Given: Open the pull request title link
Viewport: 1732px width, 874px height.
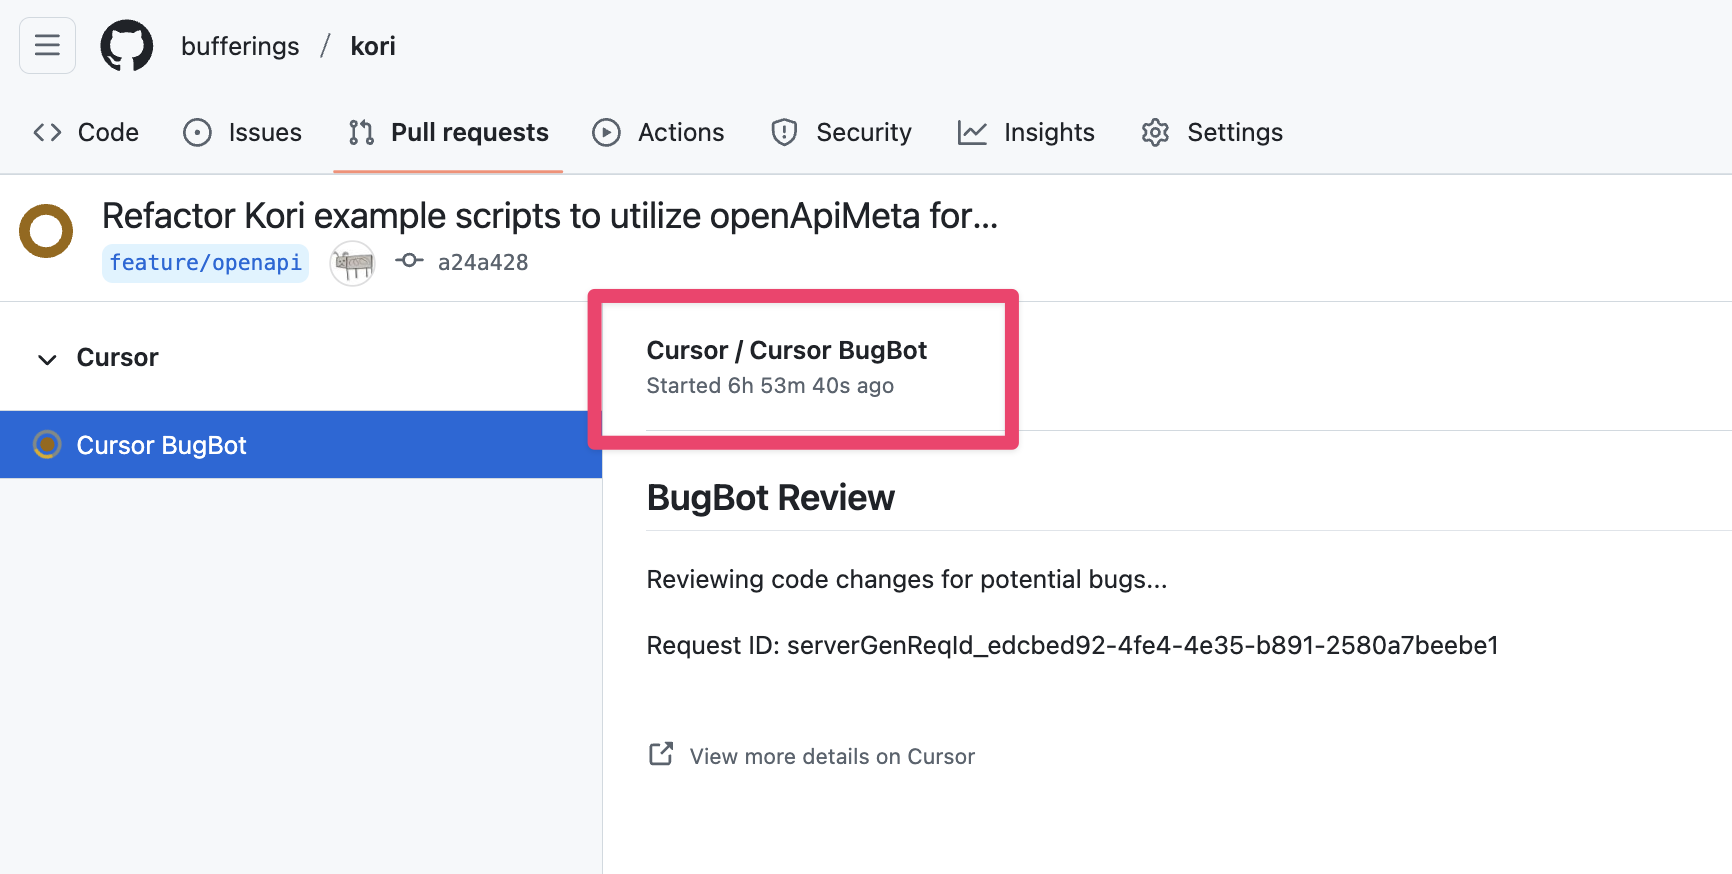Looking at the screenshot, I should (x=550, y=215).
